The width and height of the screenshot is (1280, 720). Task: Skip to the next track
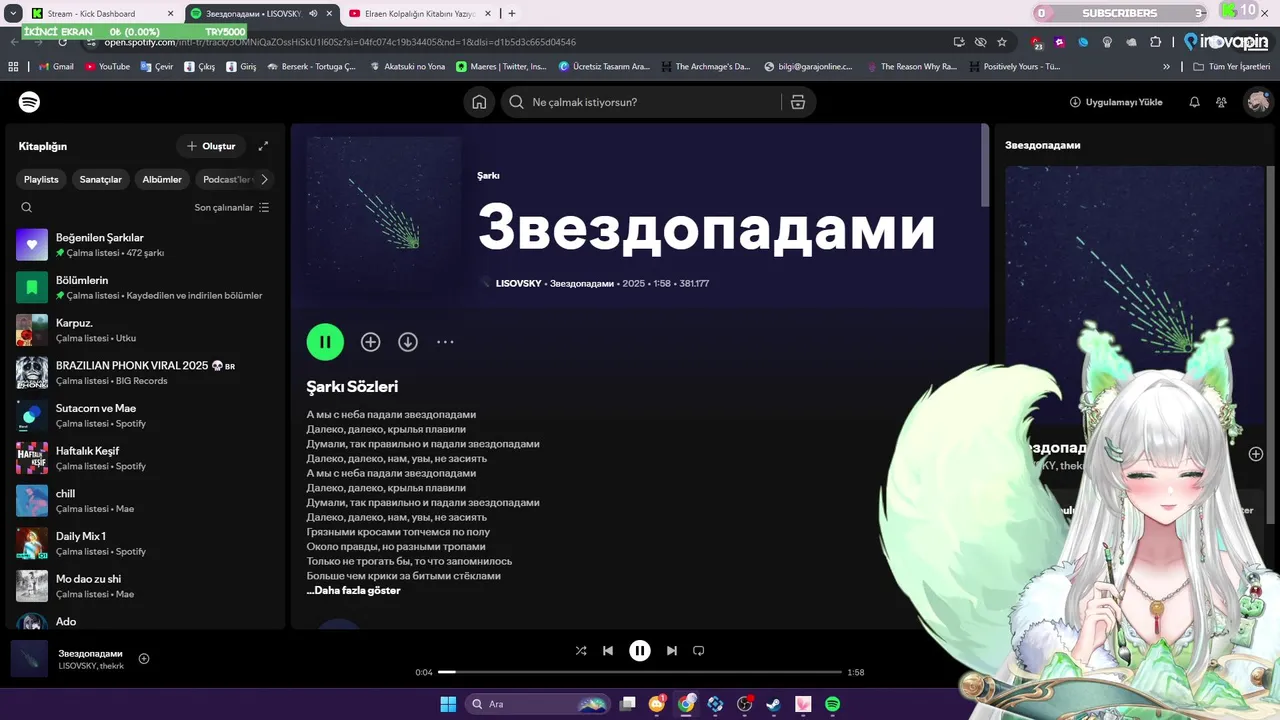coord(672,651)
